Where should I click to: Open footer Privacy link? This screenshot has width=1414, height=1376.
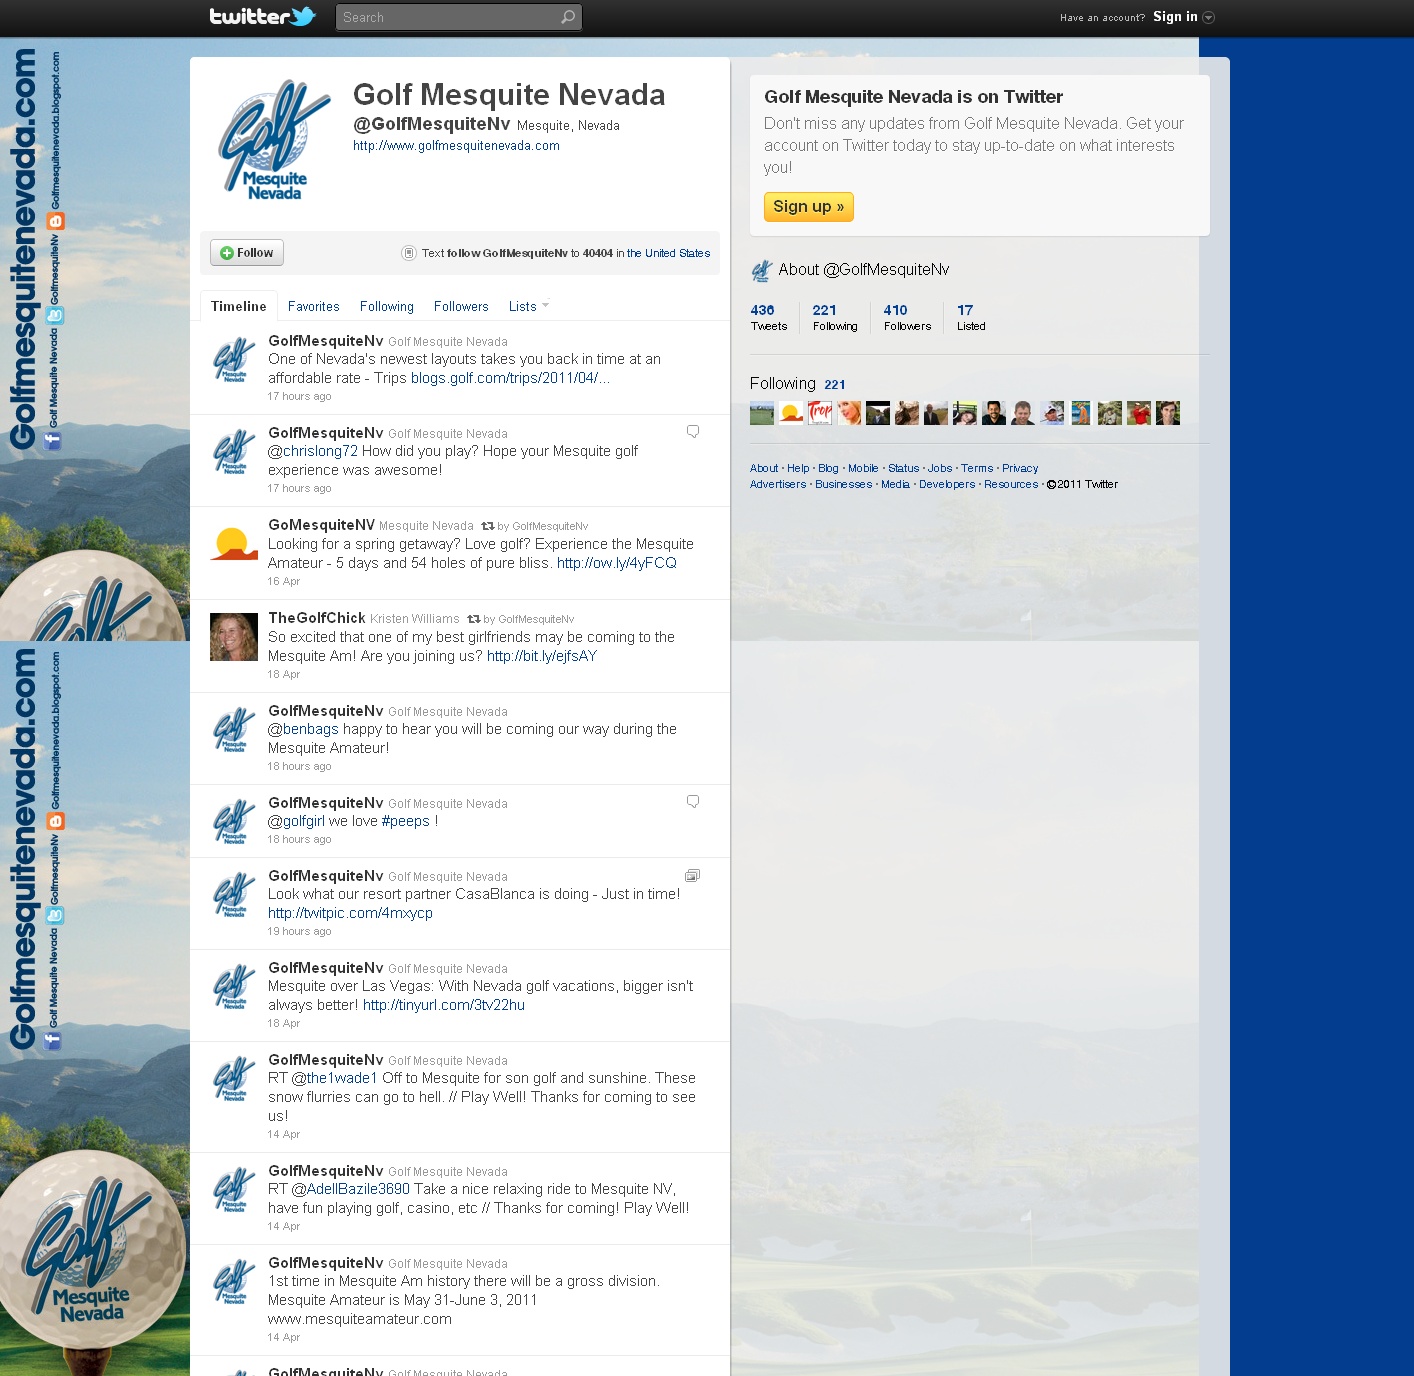click(x=1020, y=468)
